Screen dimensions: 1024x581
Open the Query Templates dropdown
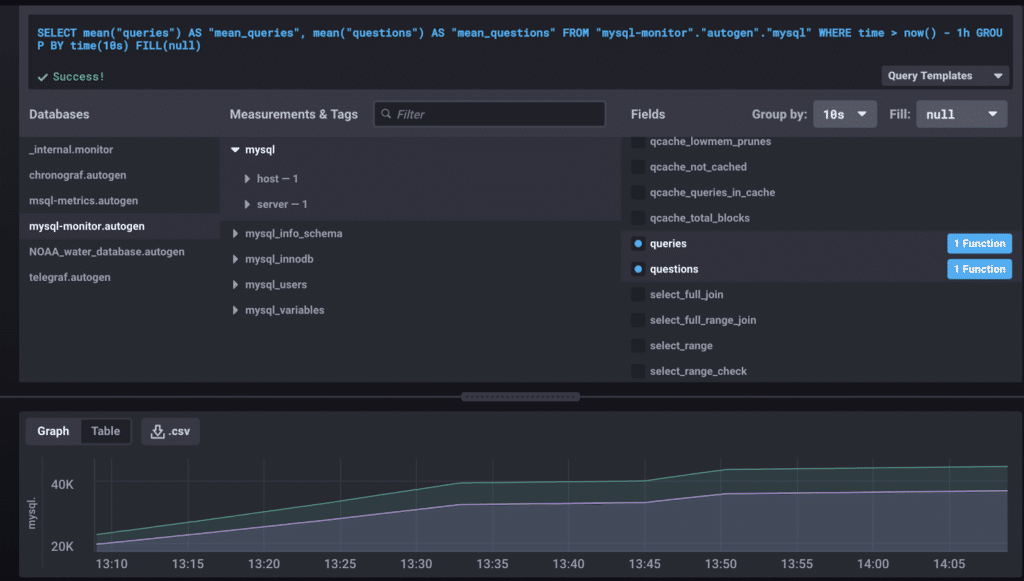945,76
